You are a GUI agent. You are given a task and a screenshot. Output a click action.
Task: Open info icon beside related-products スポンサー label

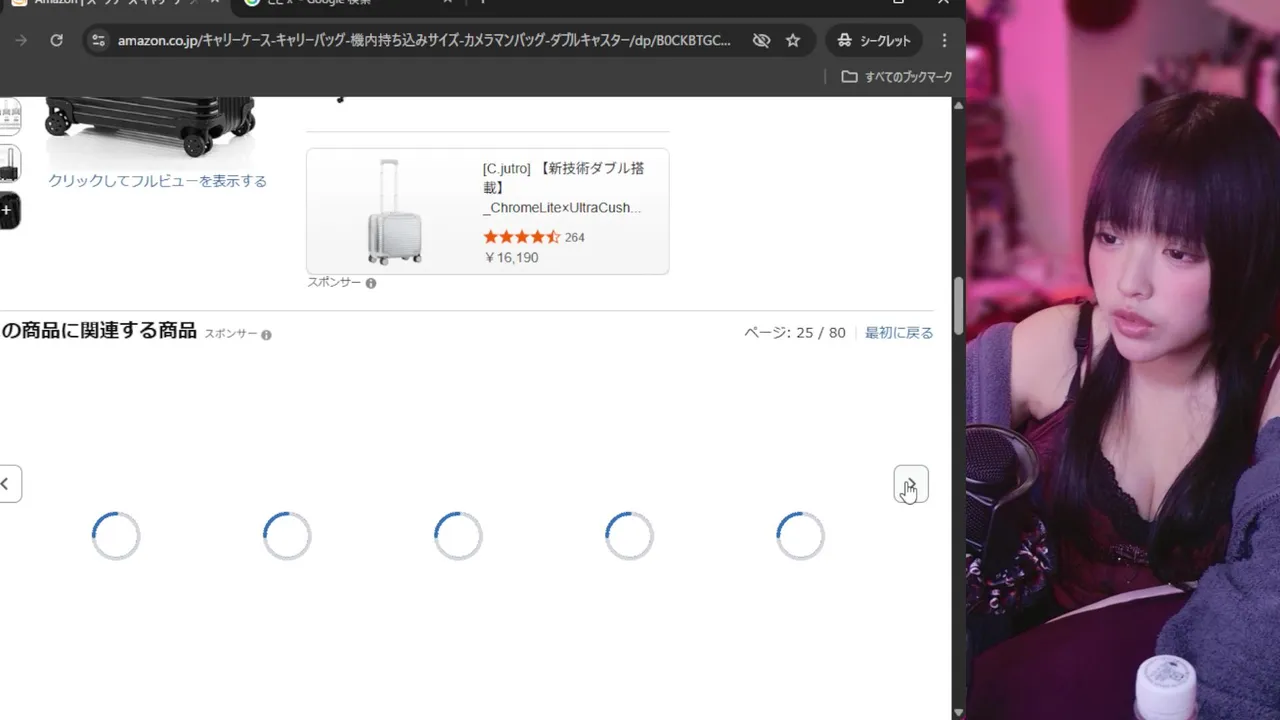pos(266,335)
